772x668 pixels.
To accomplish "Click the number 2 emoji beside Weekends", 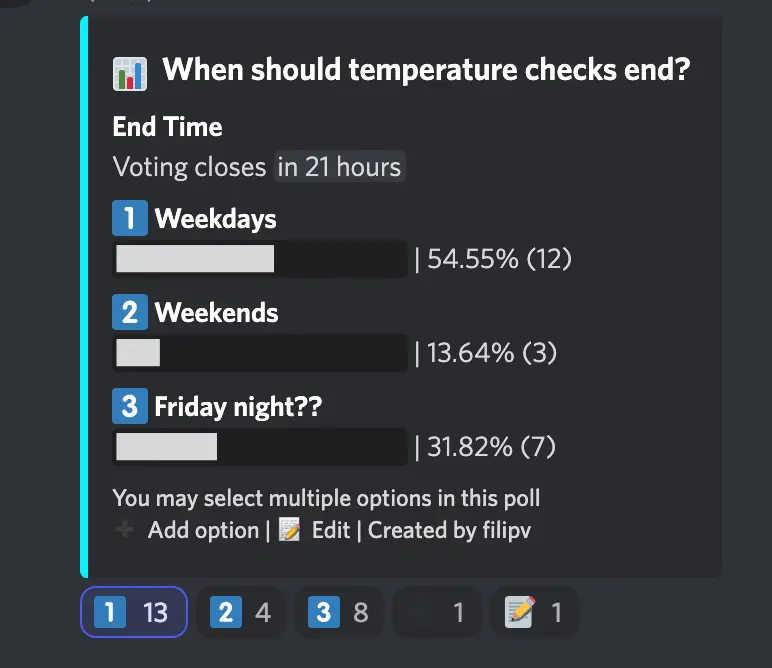I will (x=130, y=312).
